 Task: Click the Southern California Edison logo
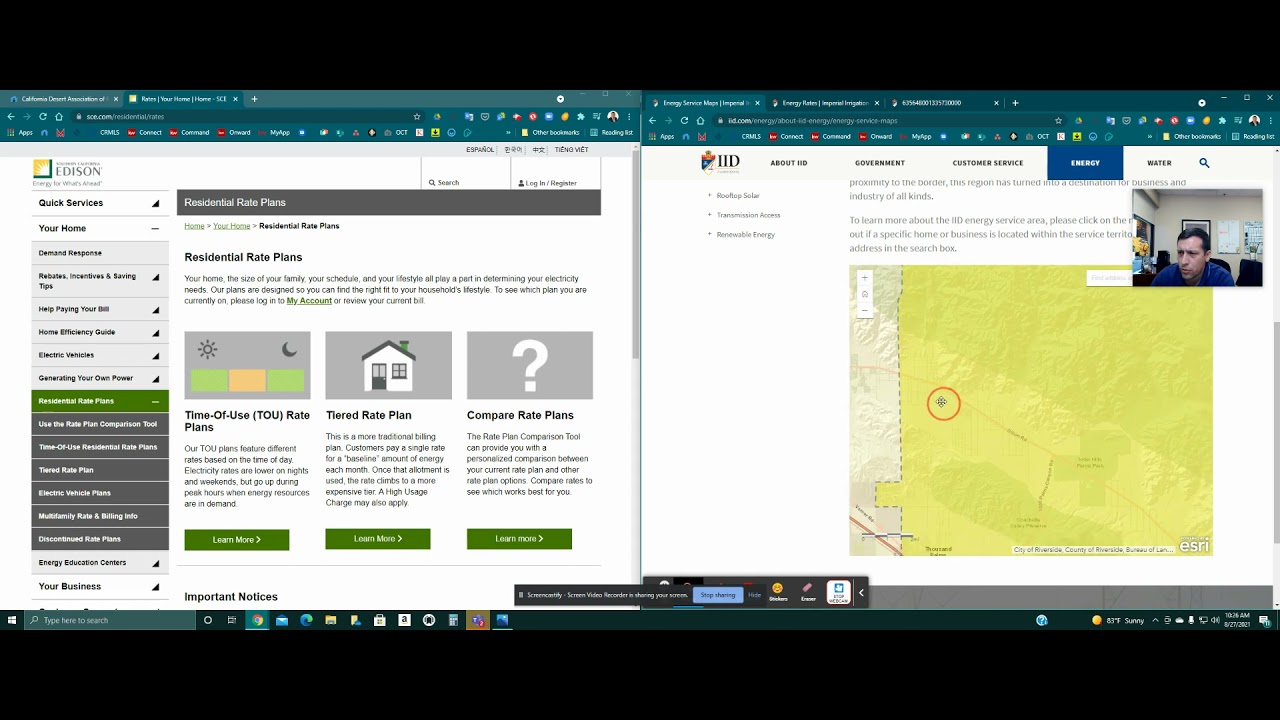[67, 172]
